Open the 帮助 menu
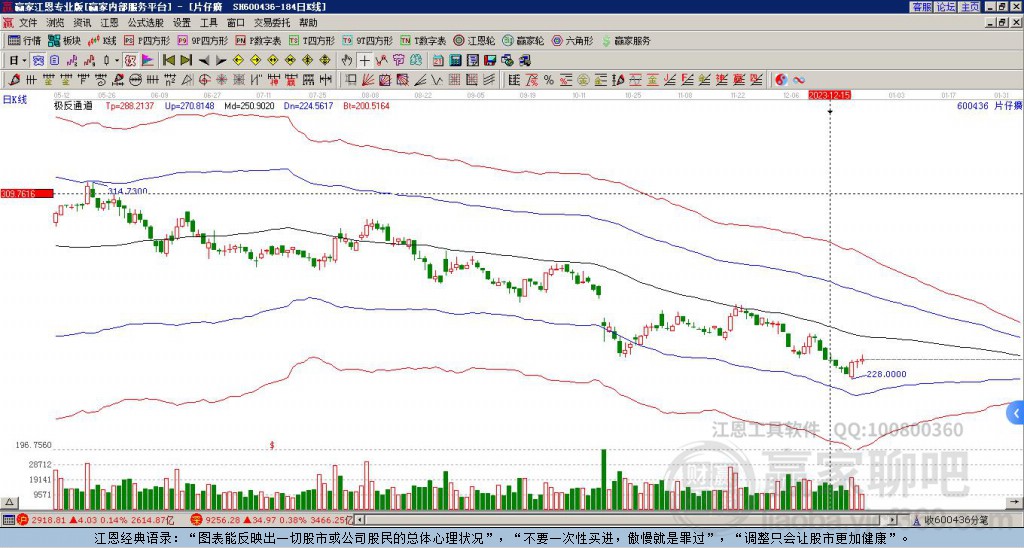1024x548 pixels. click(308, 23)
